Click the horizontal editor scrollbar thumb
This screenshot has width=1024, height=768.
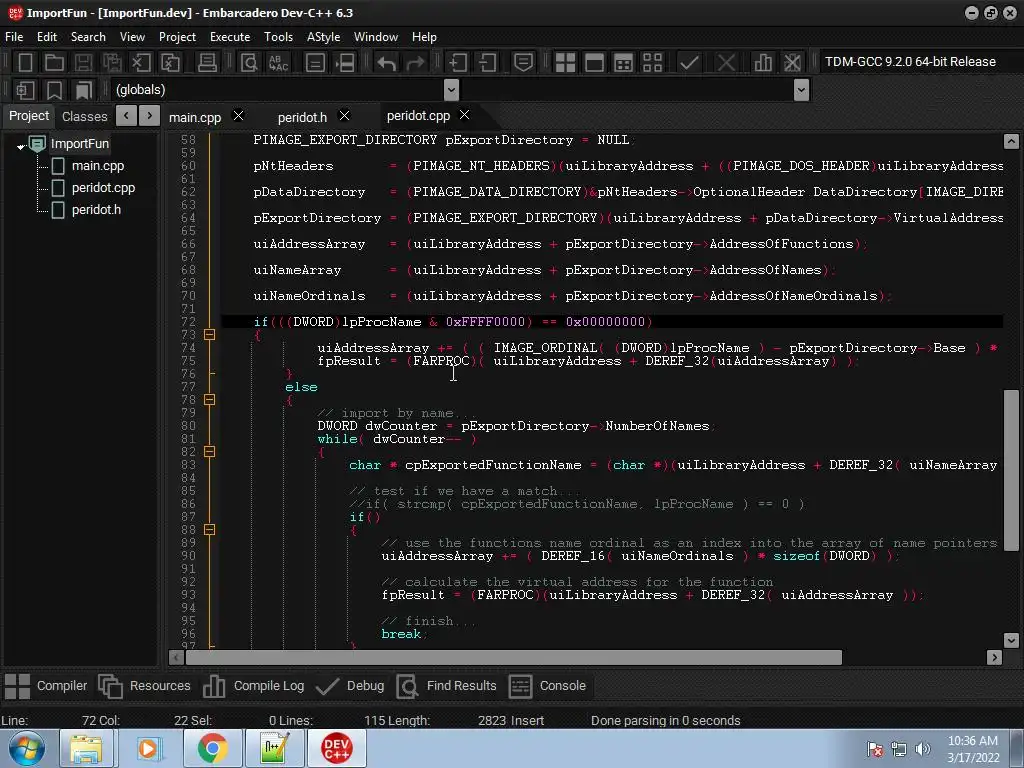pos(514,657)
